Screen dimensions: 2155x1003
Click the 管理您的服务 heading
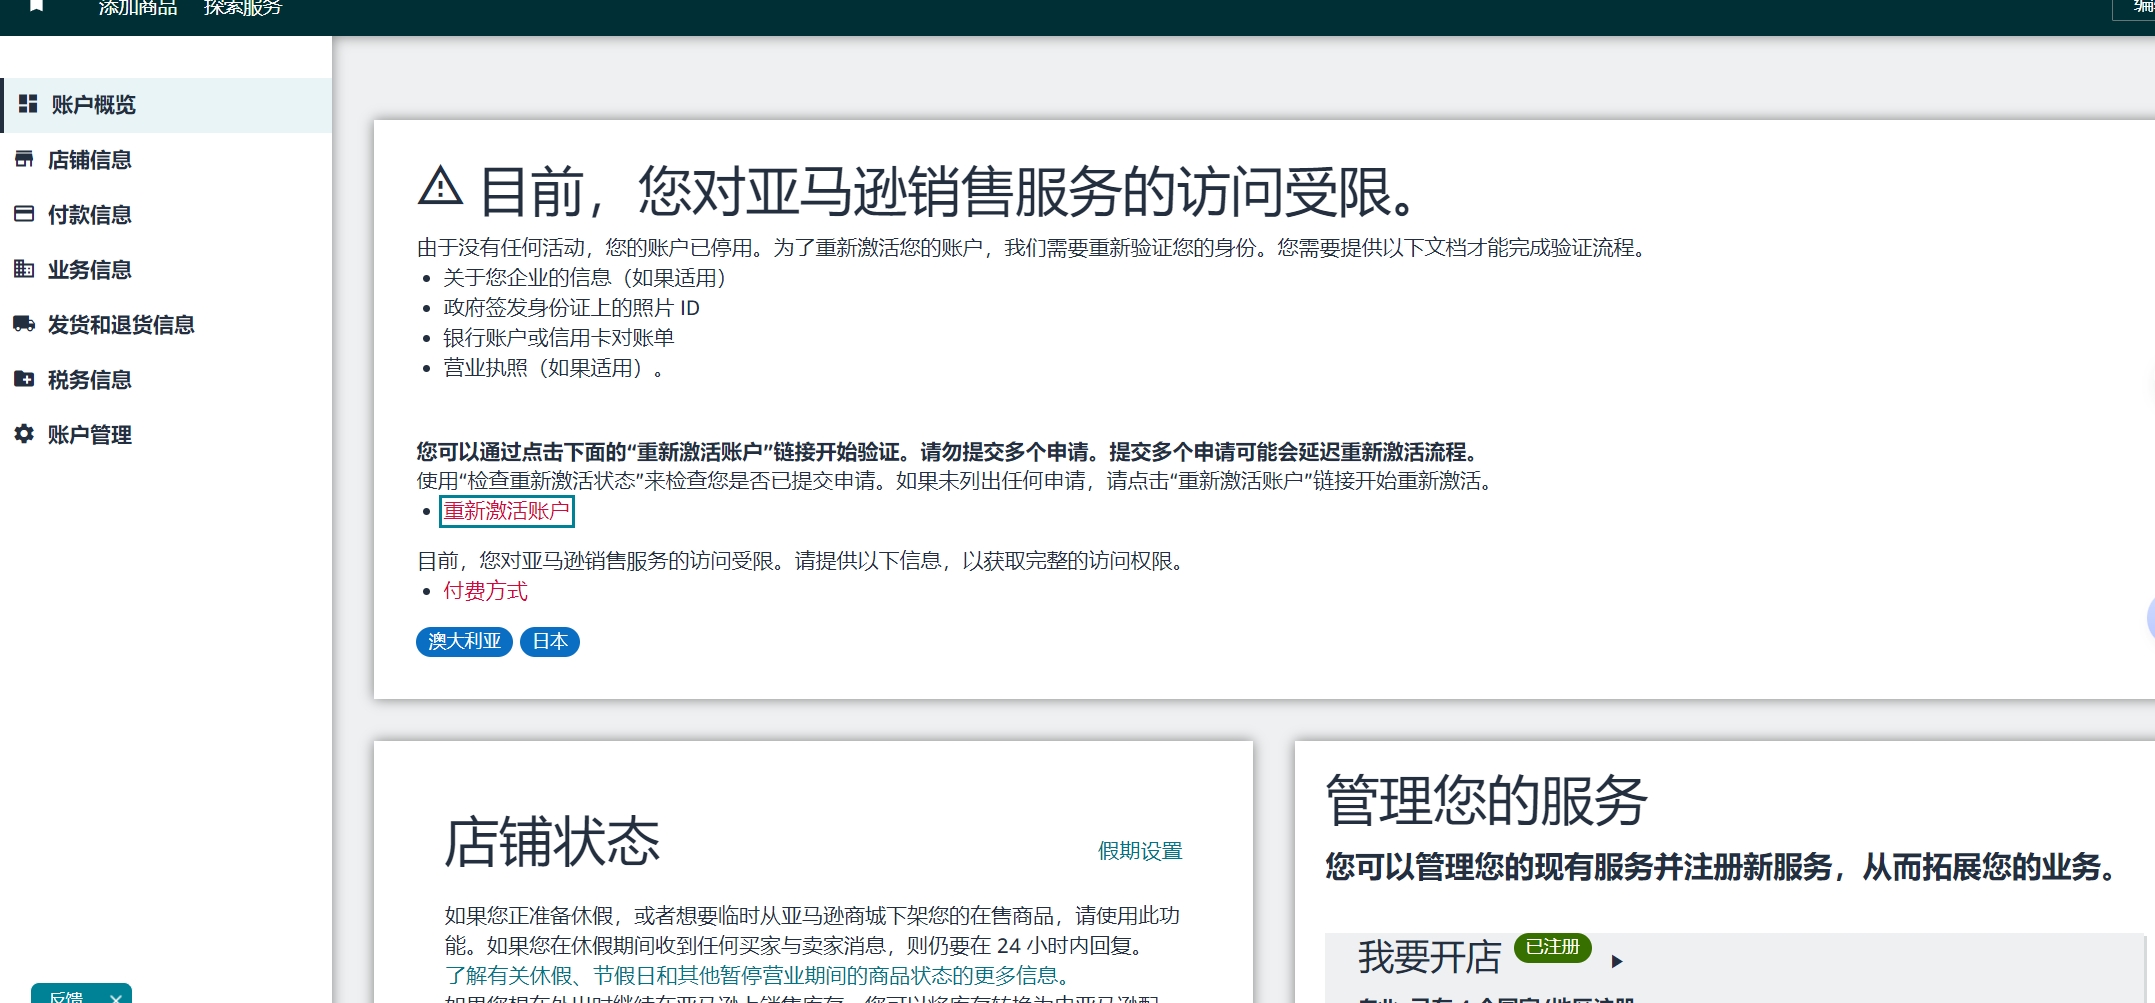click(1486, 801)
